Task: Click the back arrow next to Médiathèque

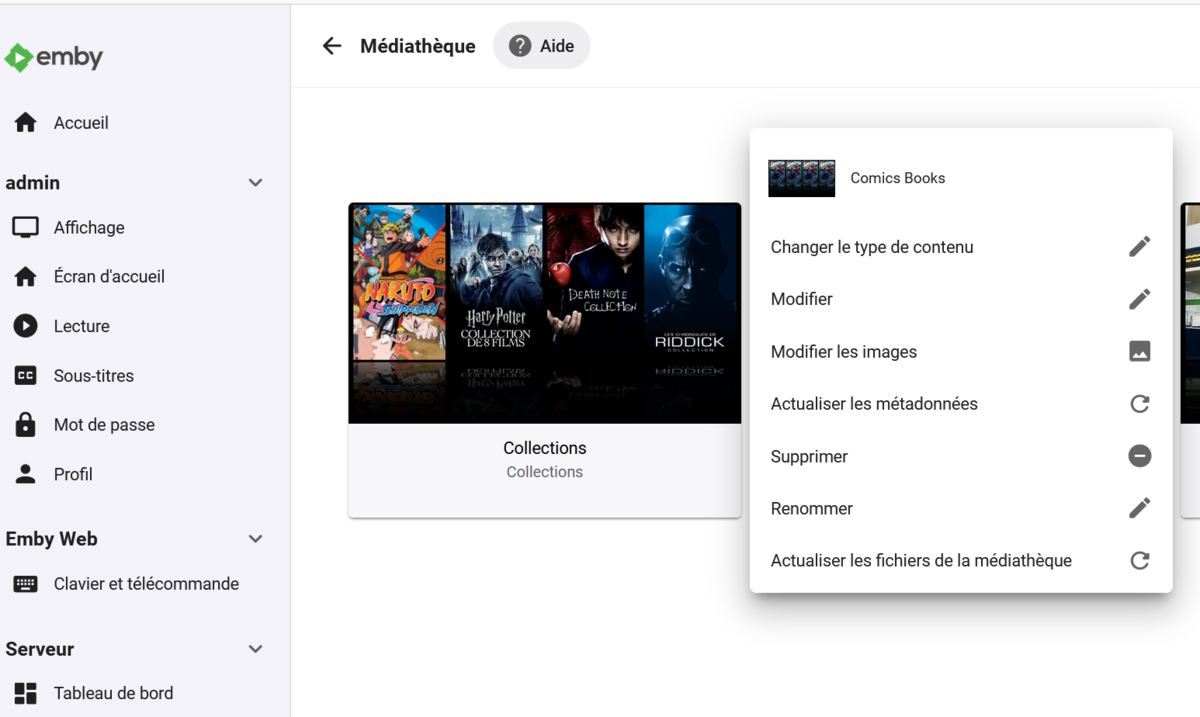Action: [332, 46]
